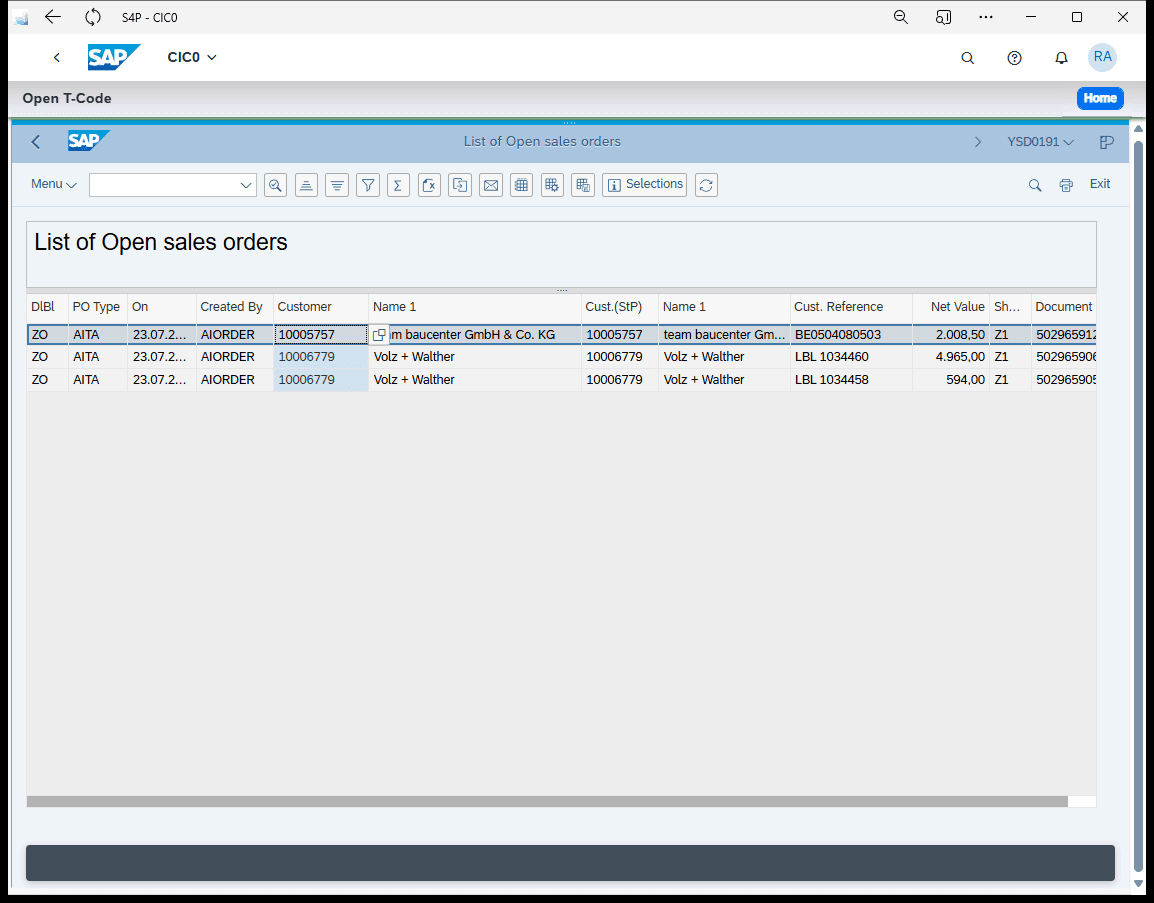Sort the list in descending order
Viewport: 1154px width, 903px height.
[x=337, y=185]
